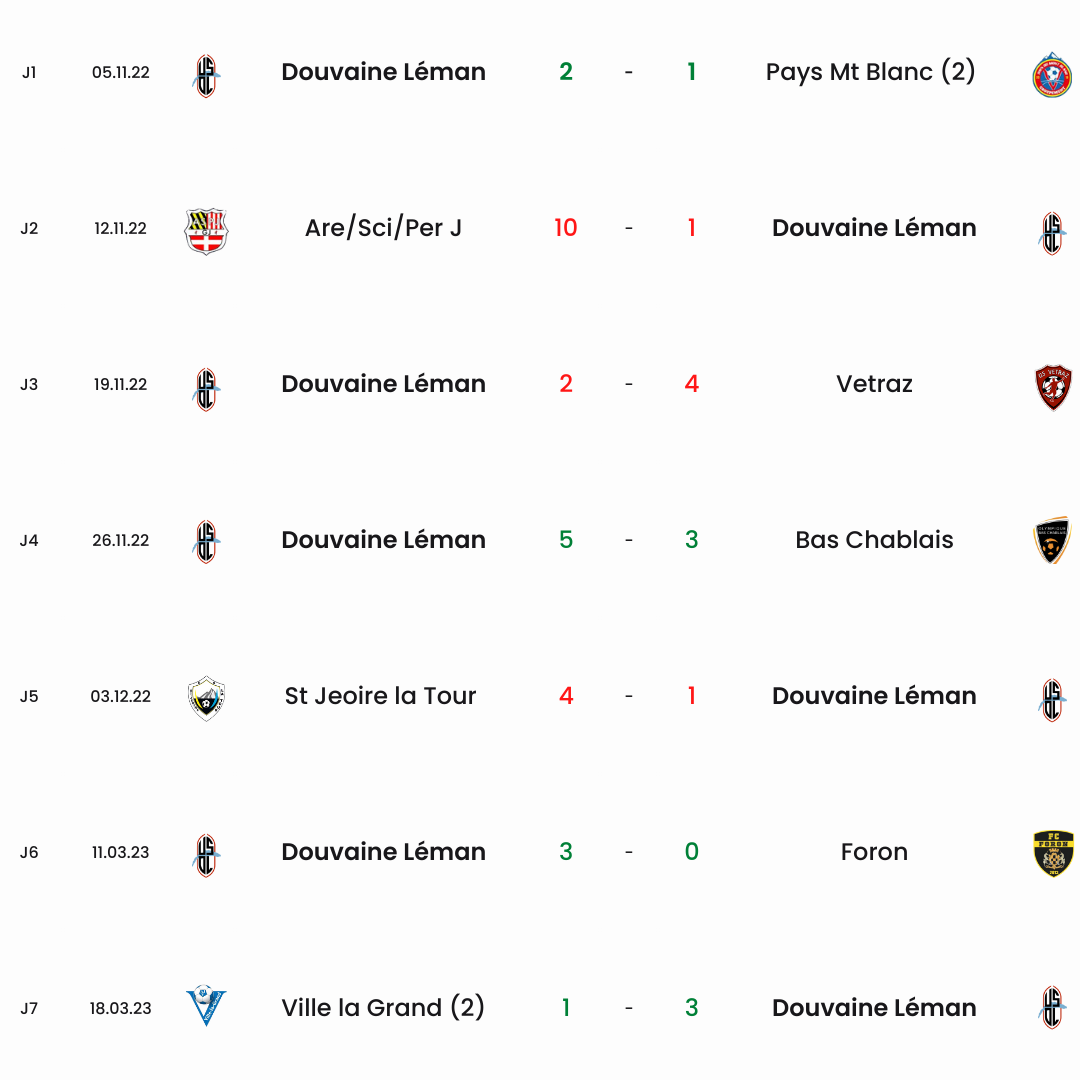Click Douvaine Léman name in J4 row
Screen dimensions: 1080x1080
click(384, 540)
